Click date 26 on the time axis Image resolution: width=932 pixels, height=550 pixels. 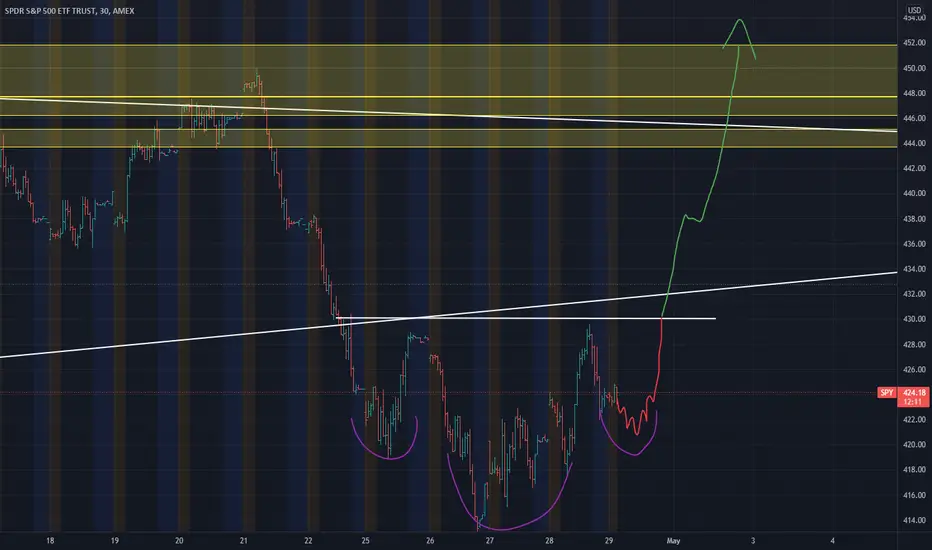pos(430,540)
